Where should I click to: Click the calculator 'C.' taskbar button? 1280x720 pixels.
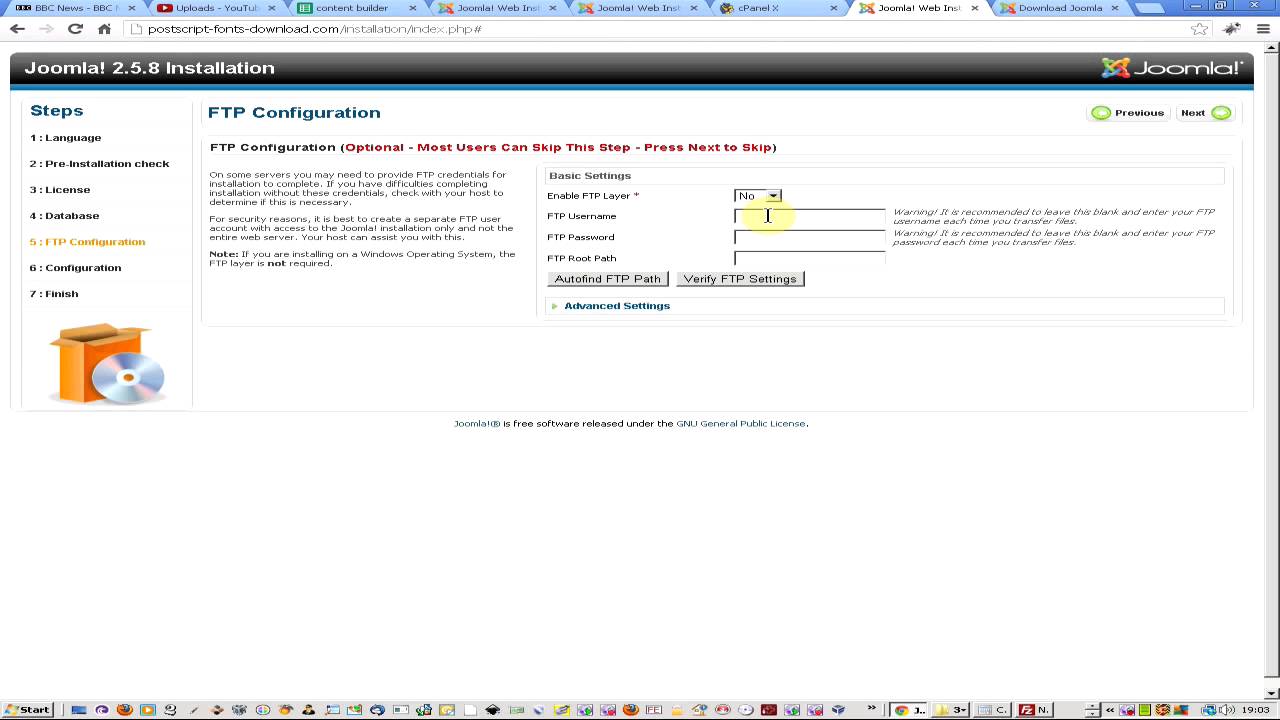[992, 710]
